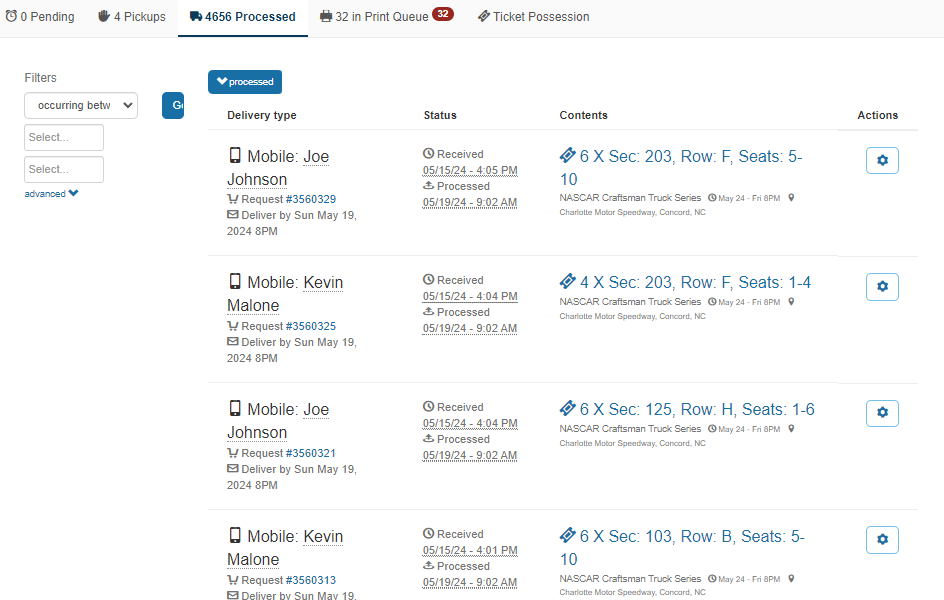Image resolution: width=944 pixels, height=600 pixels.
Task: Open request #3560321 link
Action: [310, 453]
